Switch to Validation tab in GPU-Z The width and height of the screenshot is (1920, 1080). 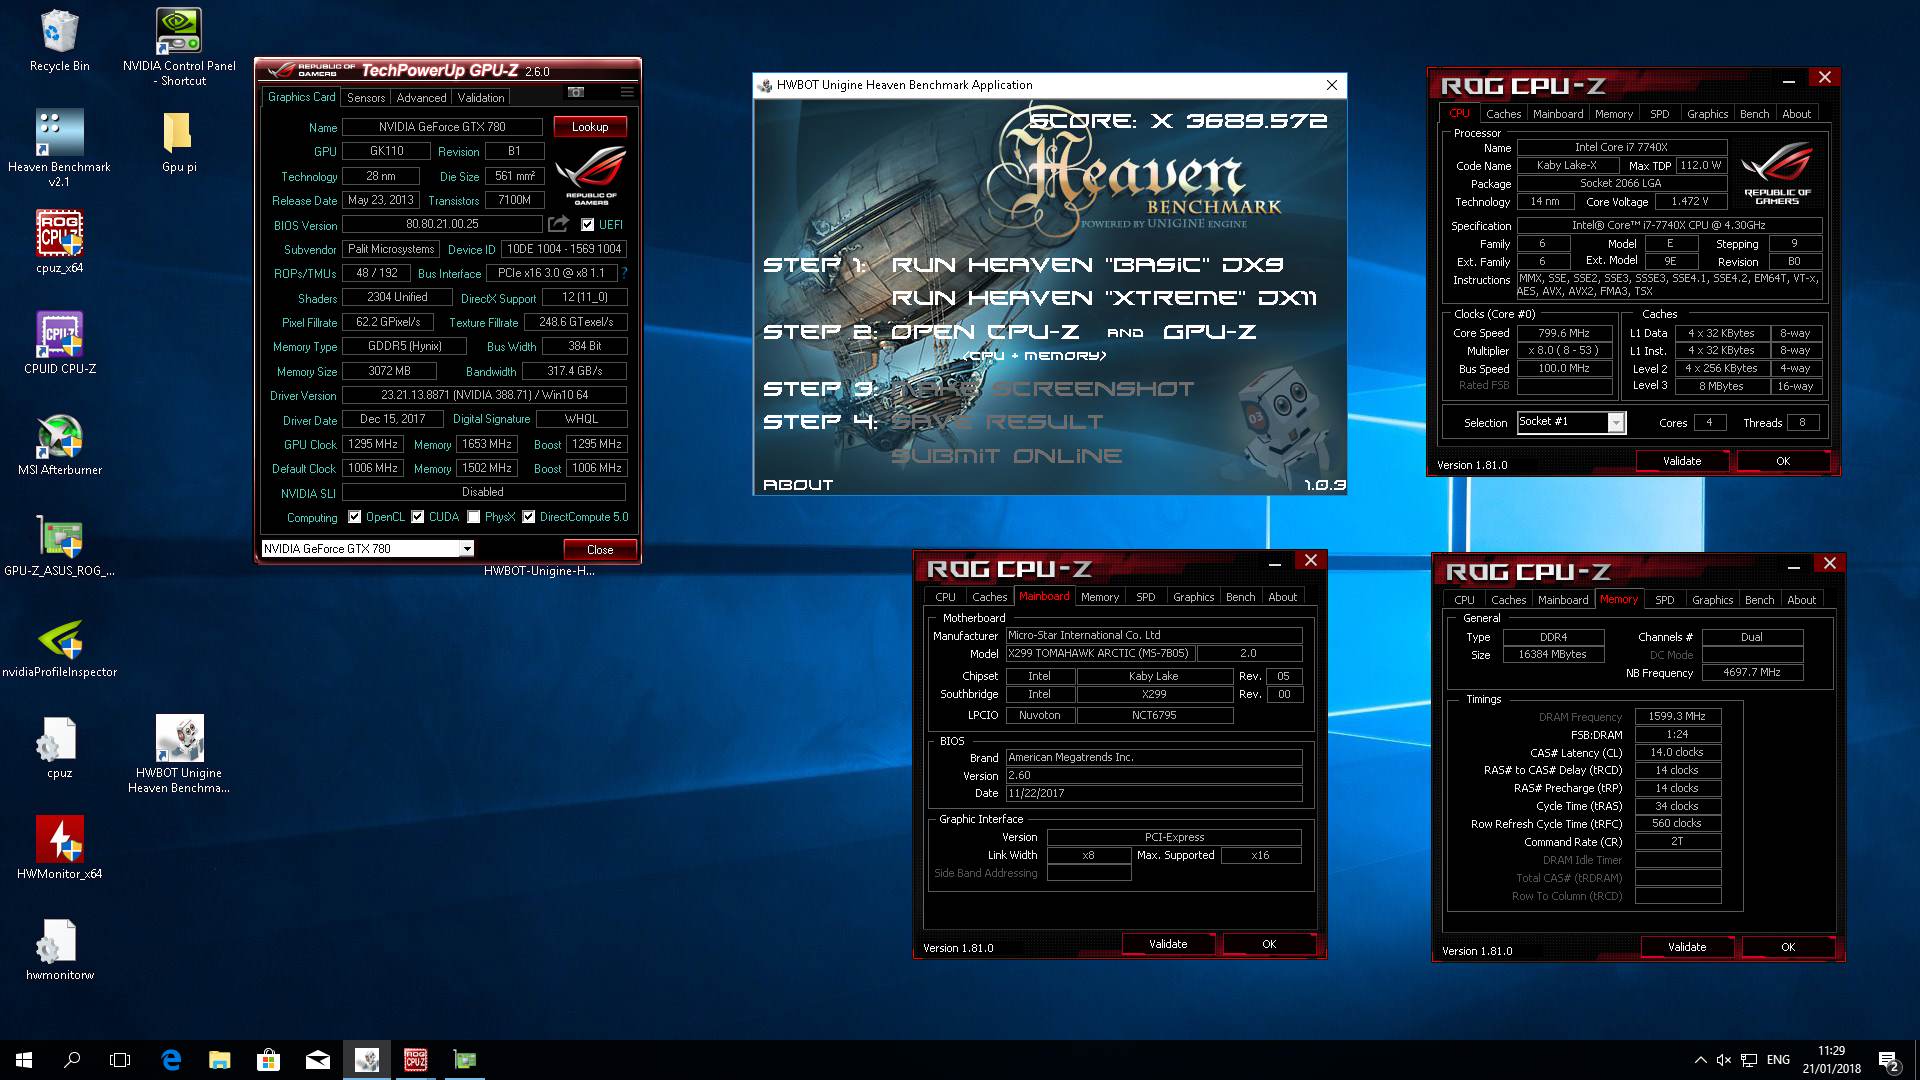(481, 98)
